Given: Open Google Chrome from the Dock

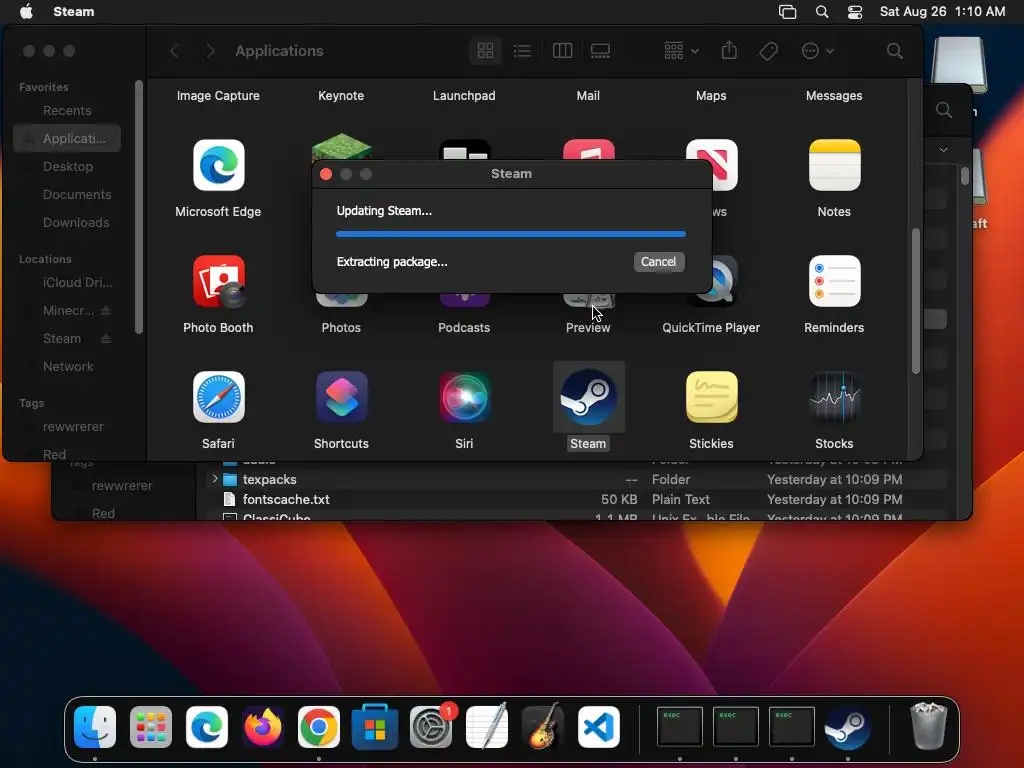Looking at the screenshot, I should tap(319, 727).
